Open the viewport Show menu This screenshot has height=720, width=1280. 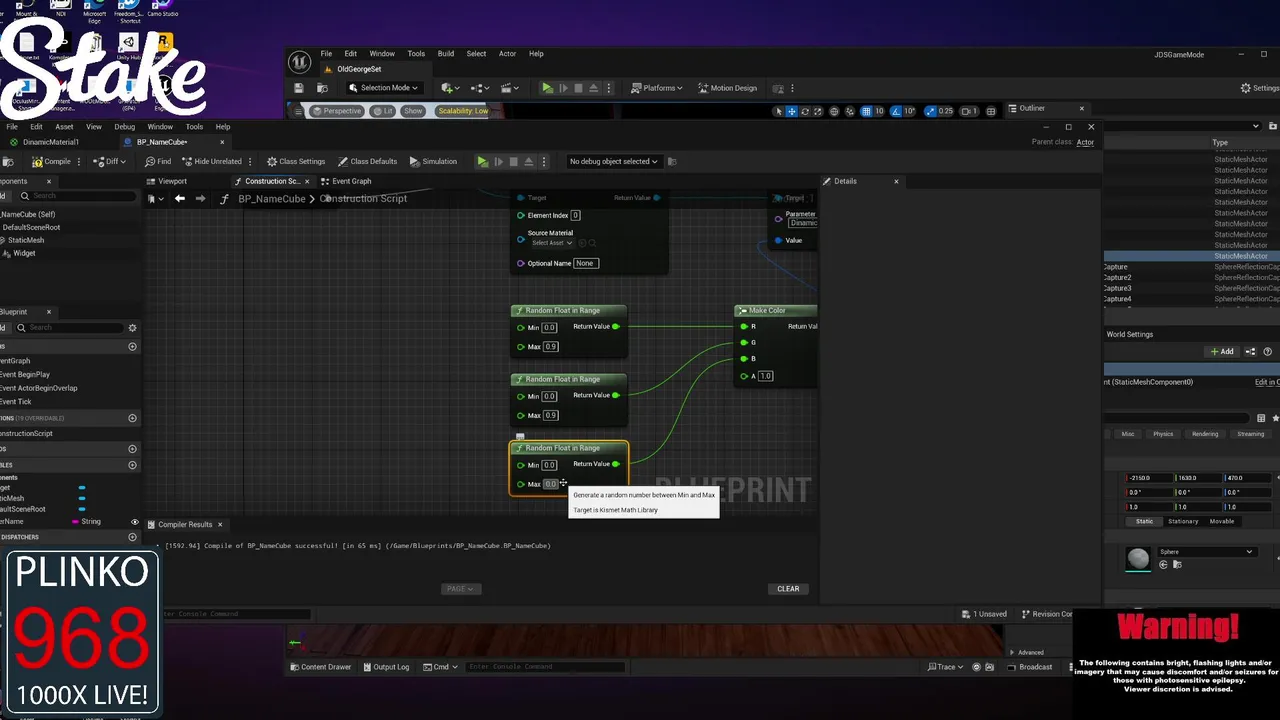(413, 111)
